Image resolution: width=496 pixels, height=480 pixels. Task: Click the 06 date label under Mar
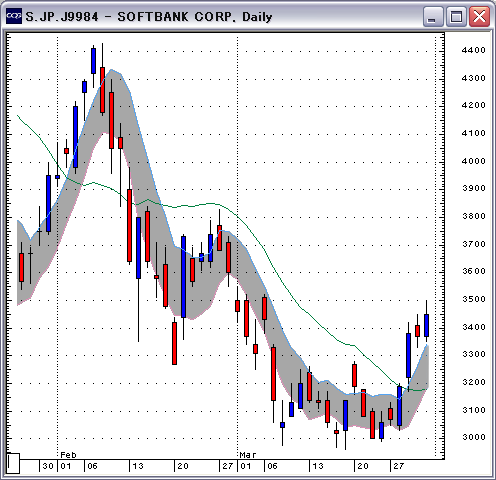[x=272, y=466]
